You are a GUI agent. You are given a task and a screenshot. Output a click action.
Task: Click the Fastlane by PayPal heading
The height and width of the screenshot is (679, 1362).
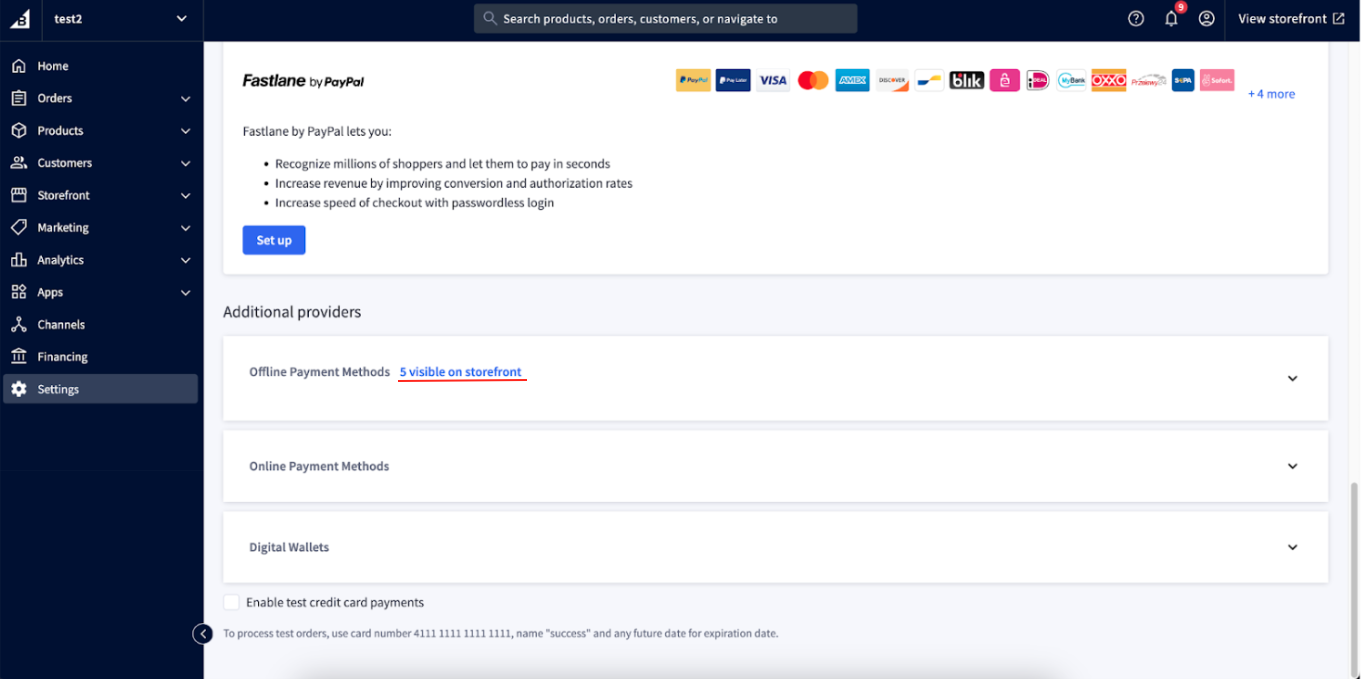click(x=303, y=81)
